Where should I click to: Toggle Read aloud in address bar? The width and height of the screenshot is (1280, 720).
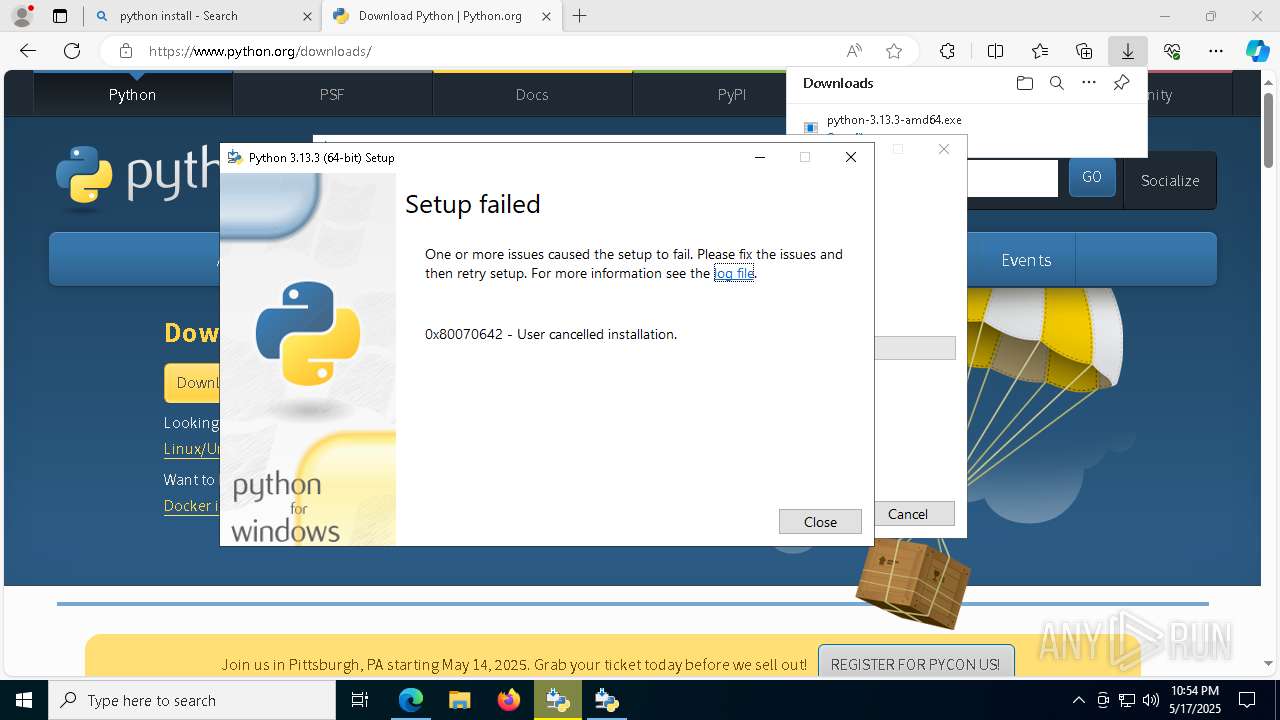[x=854, y=51]
